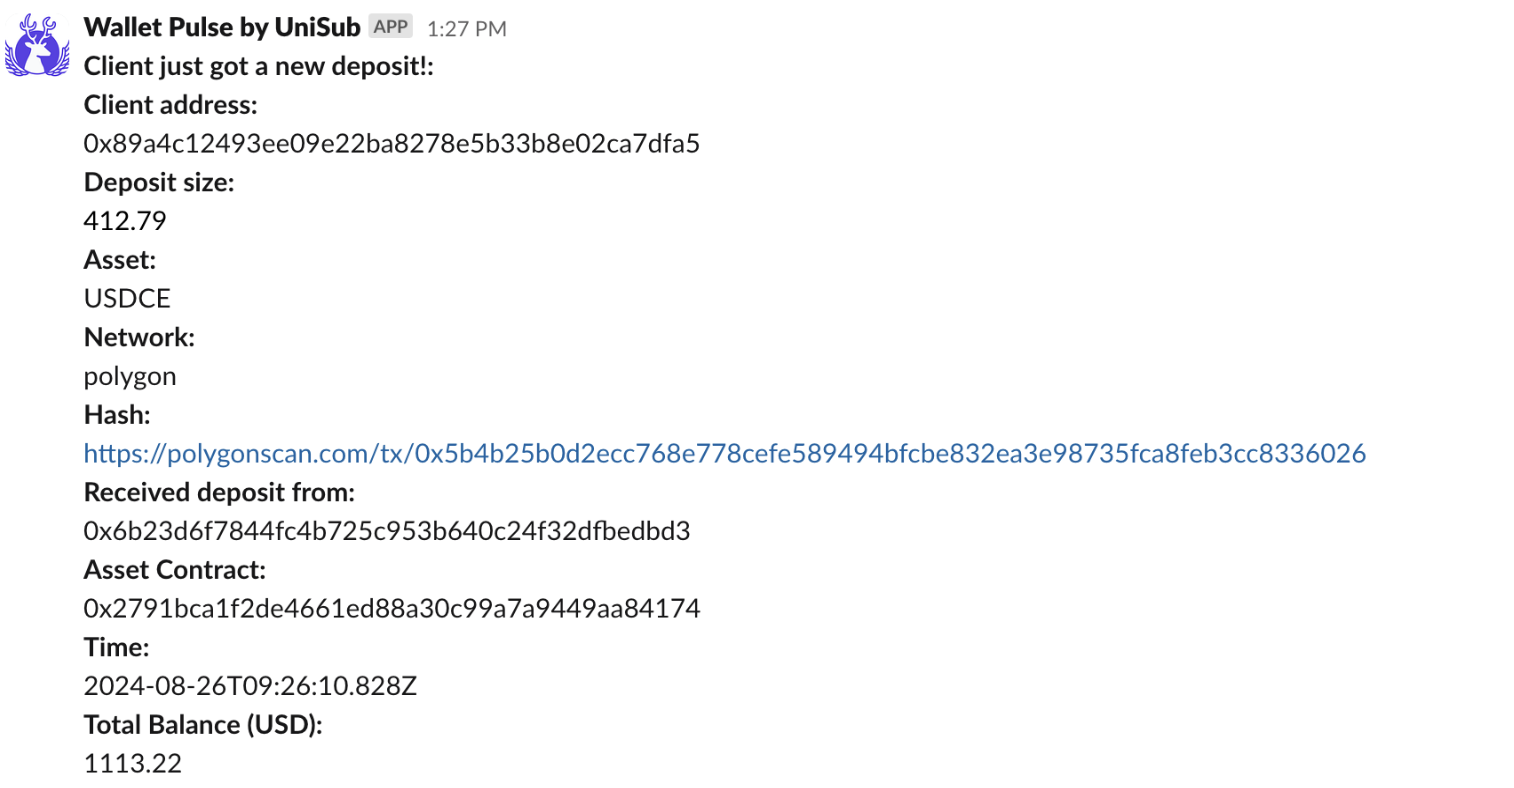Viewport: 1514px width, 788px height.
Task: Click the polygon network value
Action: [130, 376]
